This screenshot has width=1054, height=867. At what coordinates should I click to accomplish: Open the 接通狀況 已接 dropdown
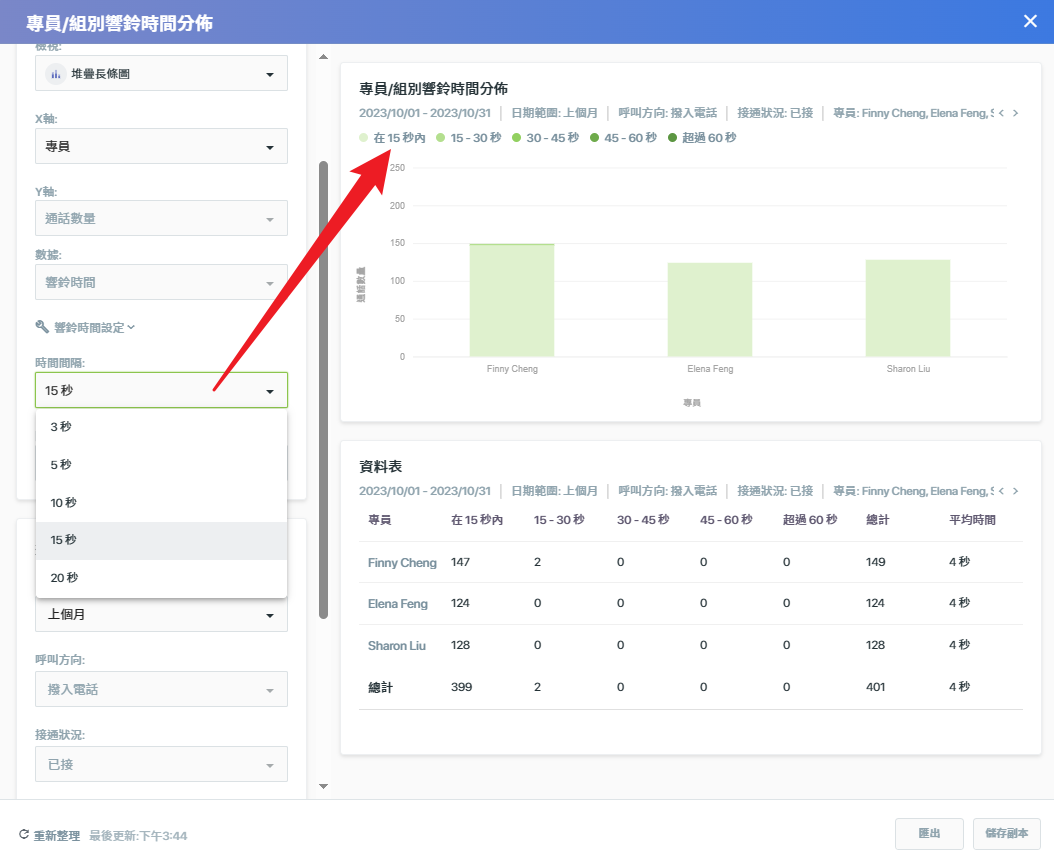tap(161, 764)
